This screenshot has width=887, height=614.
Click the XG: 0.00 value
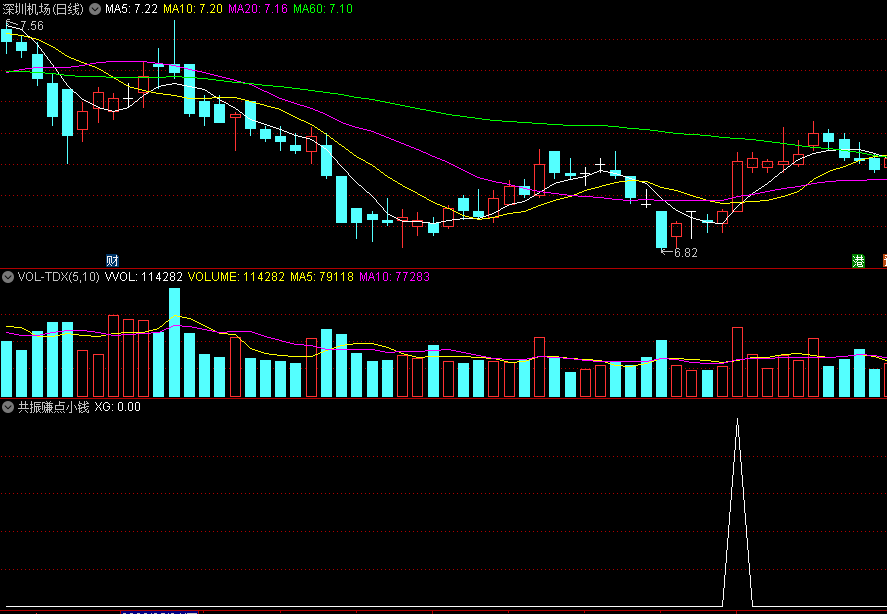point(118,407)
